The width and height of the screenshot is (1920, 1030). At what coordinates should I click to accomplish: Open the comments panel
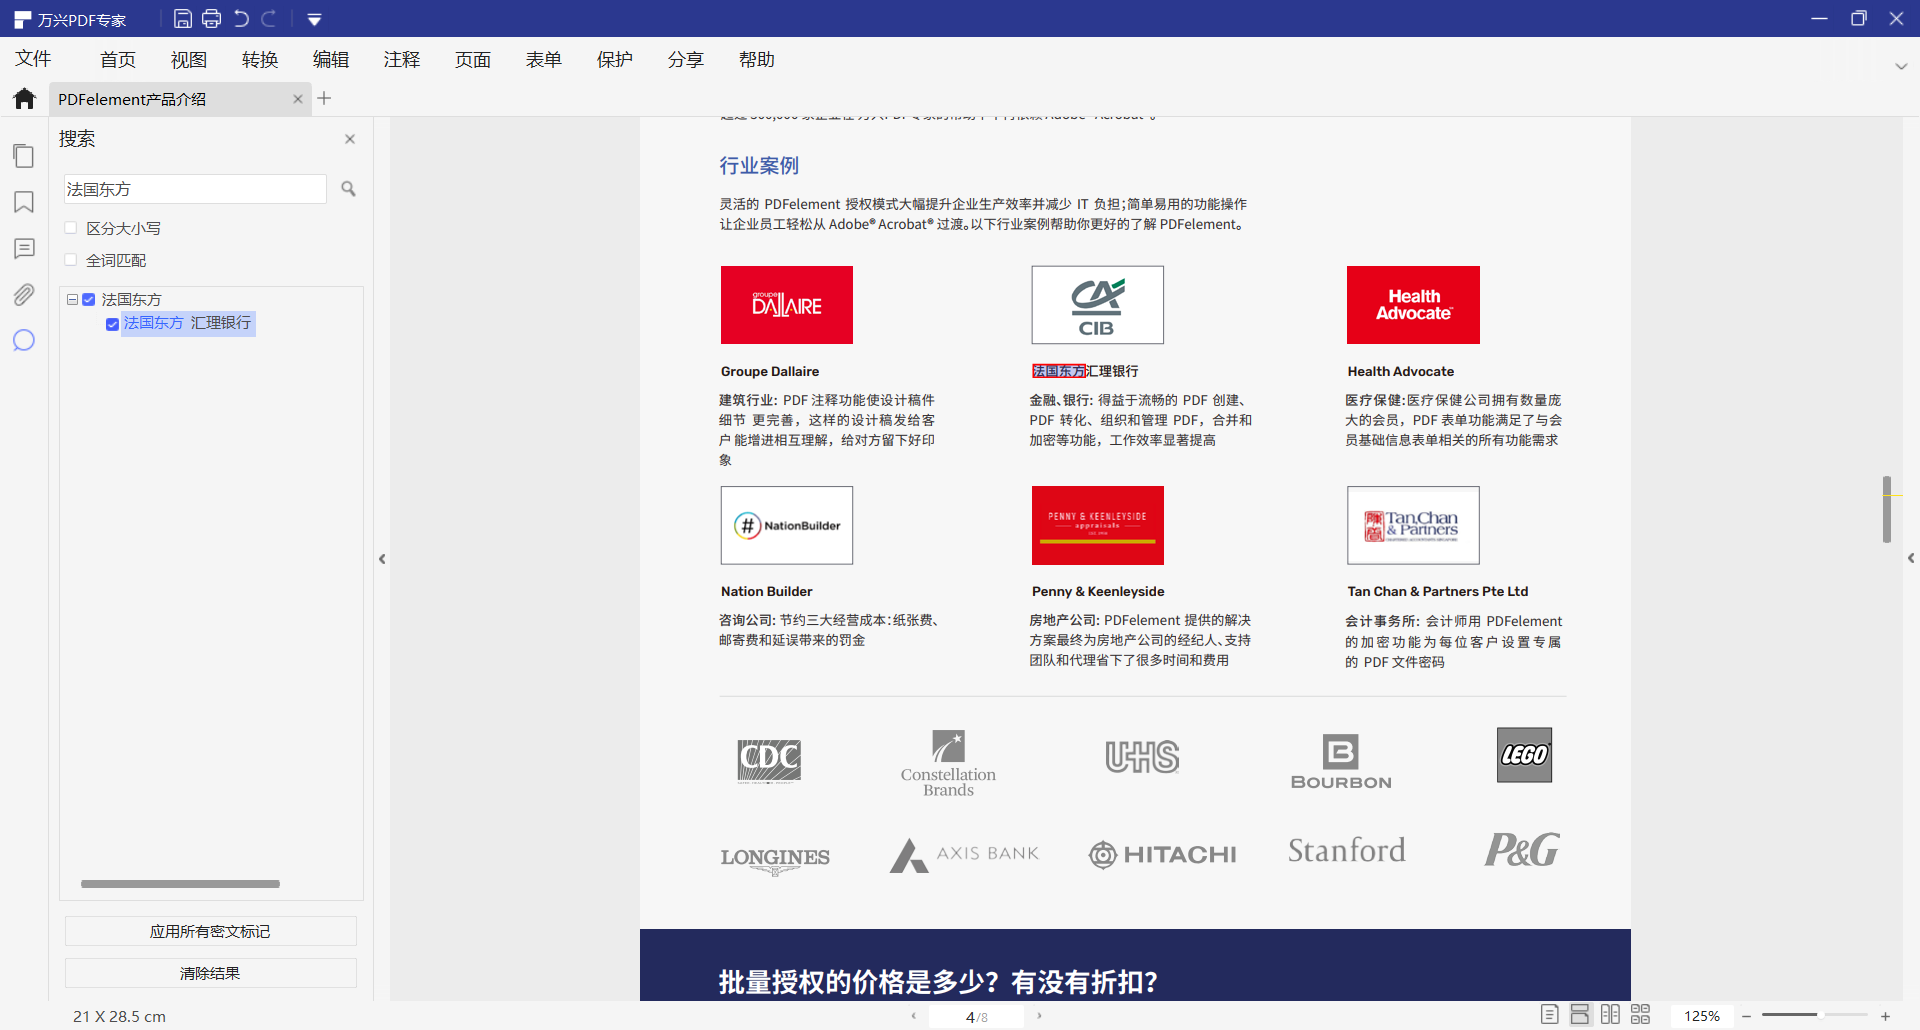[x=23, y=248]
